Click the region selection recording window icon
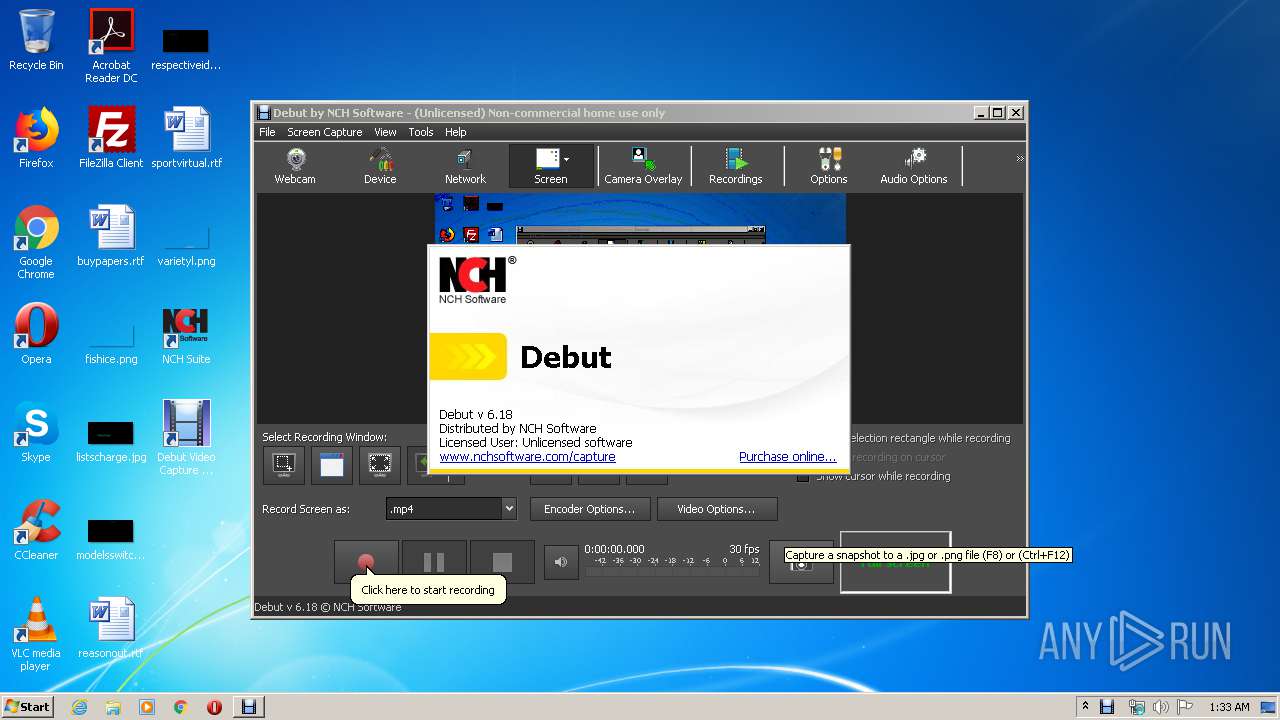The height and width of the screenshot is (720, 1280). 284,465
